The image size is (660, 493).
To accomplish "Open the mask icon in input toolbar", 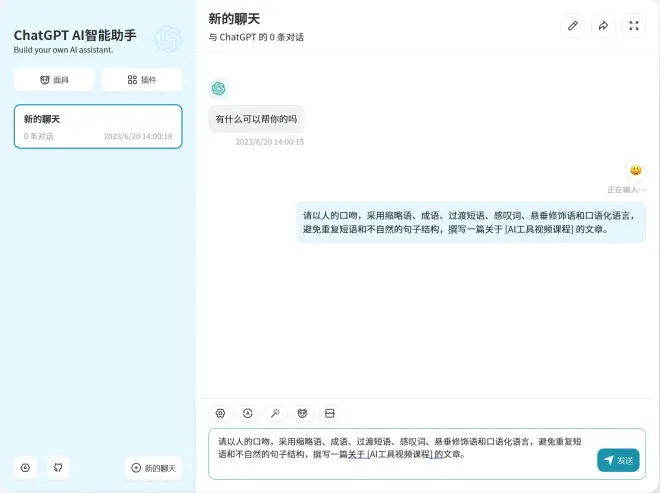I will coord(302,413).
